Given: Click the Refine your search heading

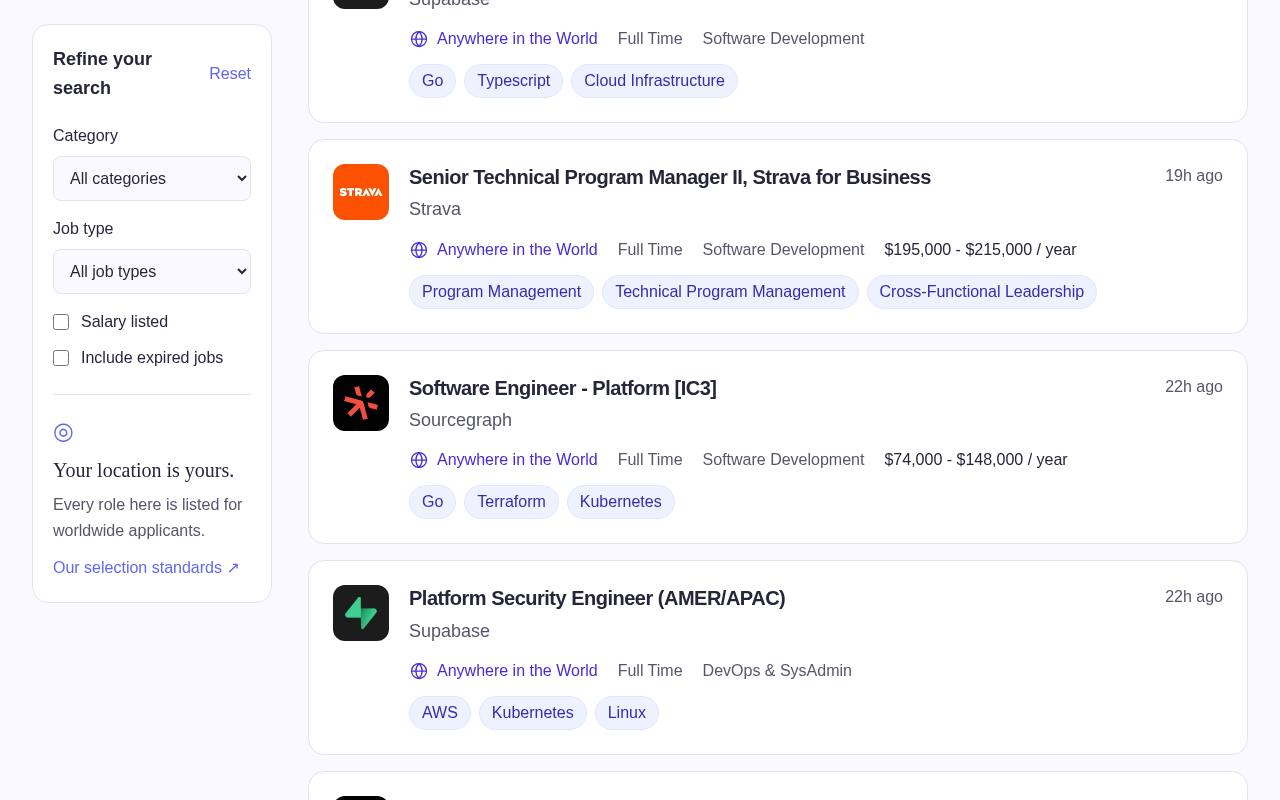Looking at the screenshot, I should [103, 74].
